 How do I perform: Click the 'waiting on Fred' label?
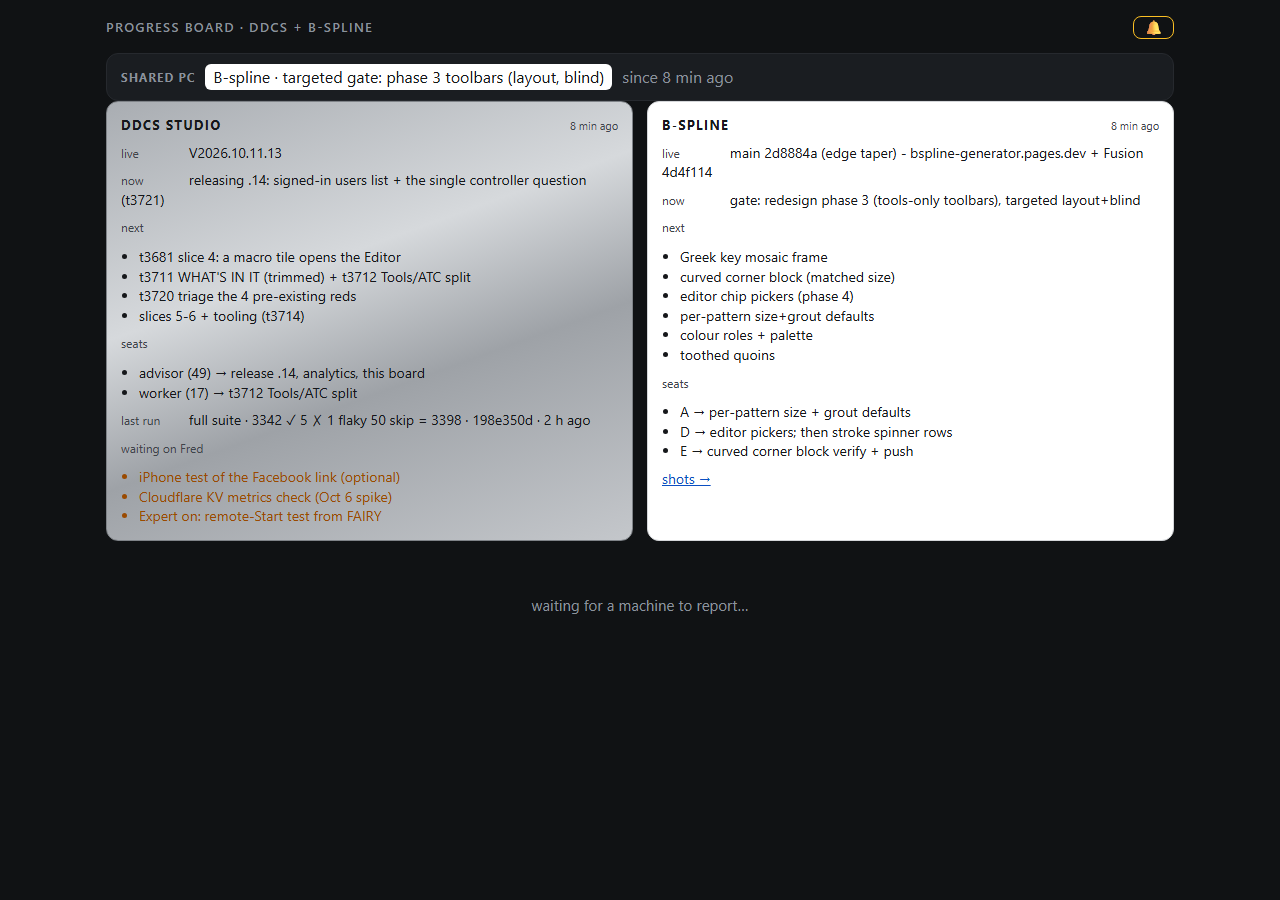click(162, 449)
